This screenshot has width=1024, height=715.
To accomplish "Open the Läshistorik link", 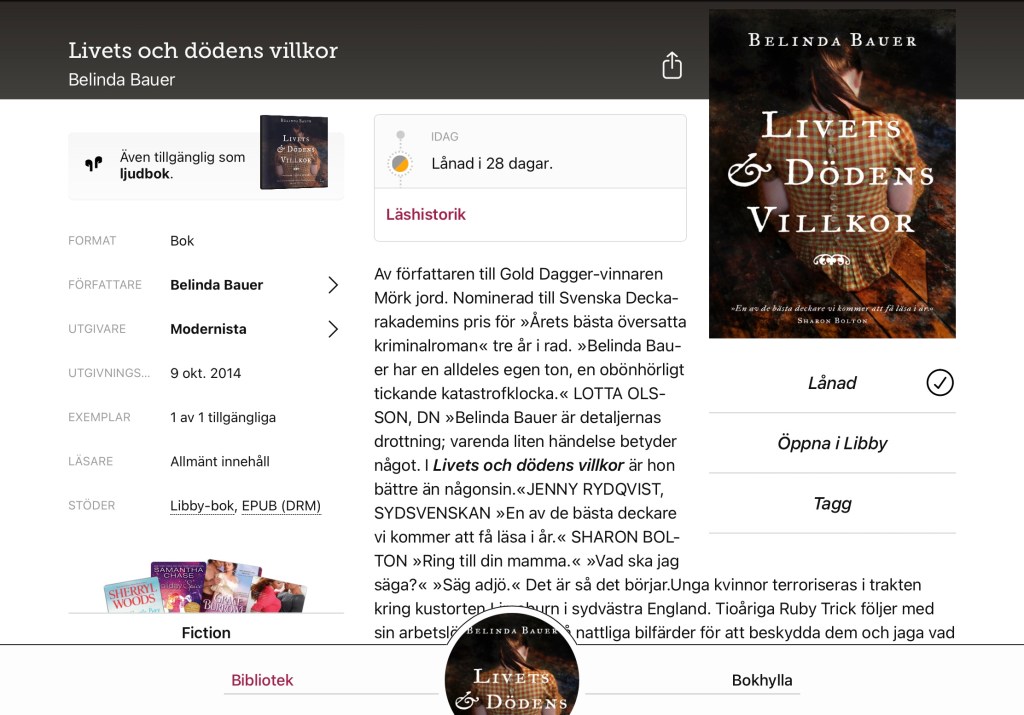I will (x=426, y=214).
